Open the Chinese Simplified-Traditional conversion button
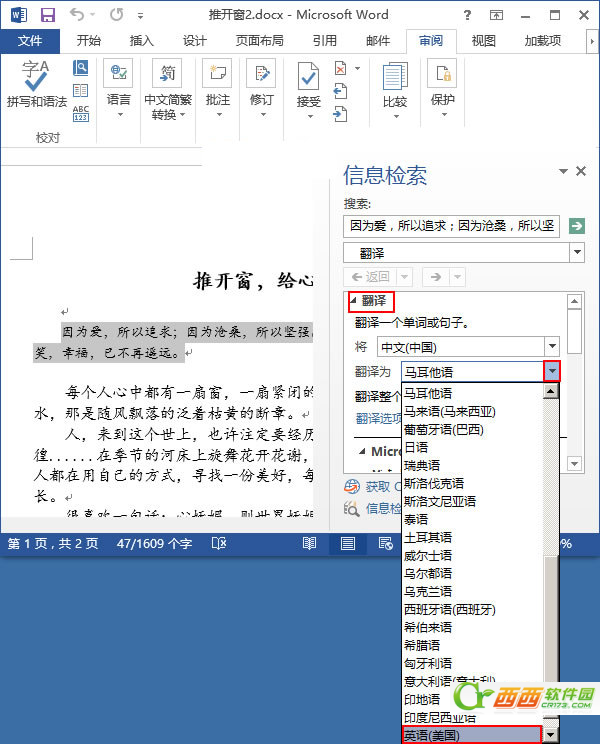This screenshot has height=744, width=600. pos(168,90)
